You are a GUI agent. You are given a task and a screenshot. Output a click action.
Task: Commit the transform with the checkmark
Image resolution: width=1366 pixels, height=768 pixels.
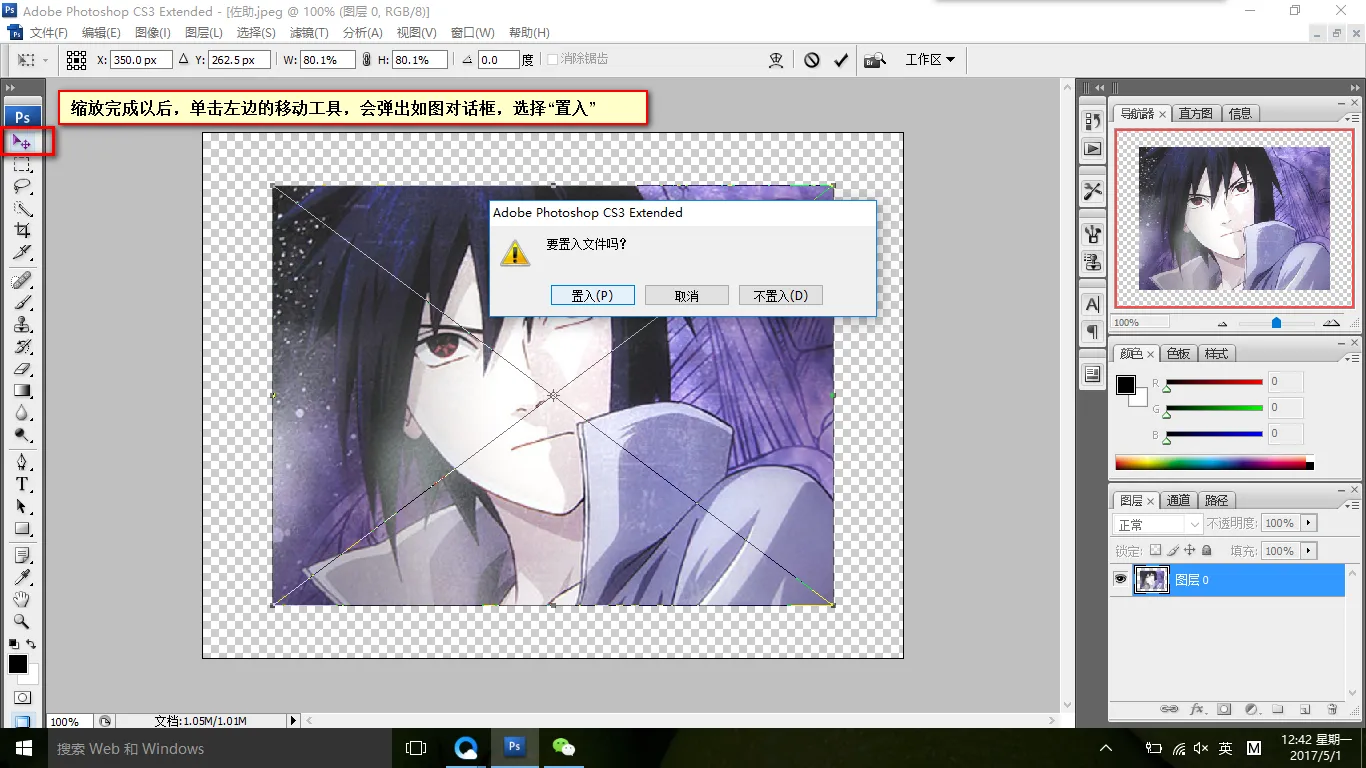841,60
